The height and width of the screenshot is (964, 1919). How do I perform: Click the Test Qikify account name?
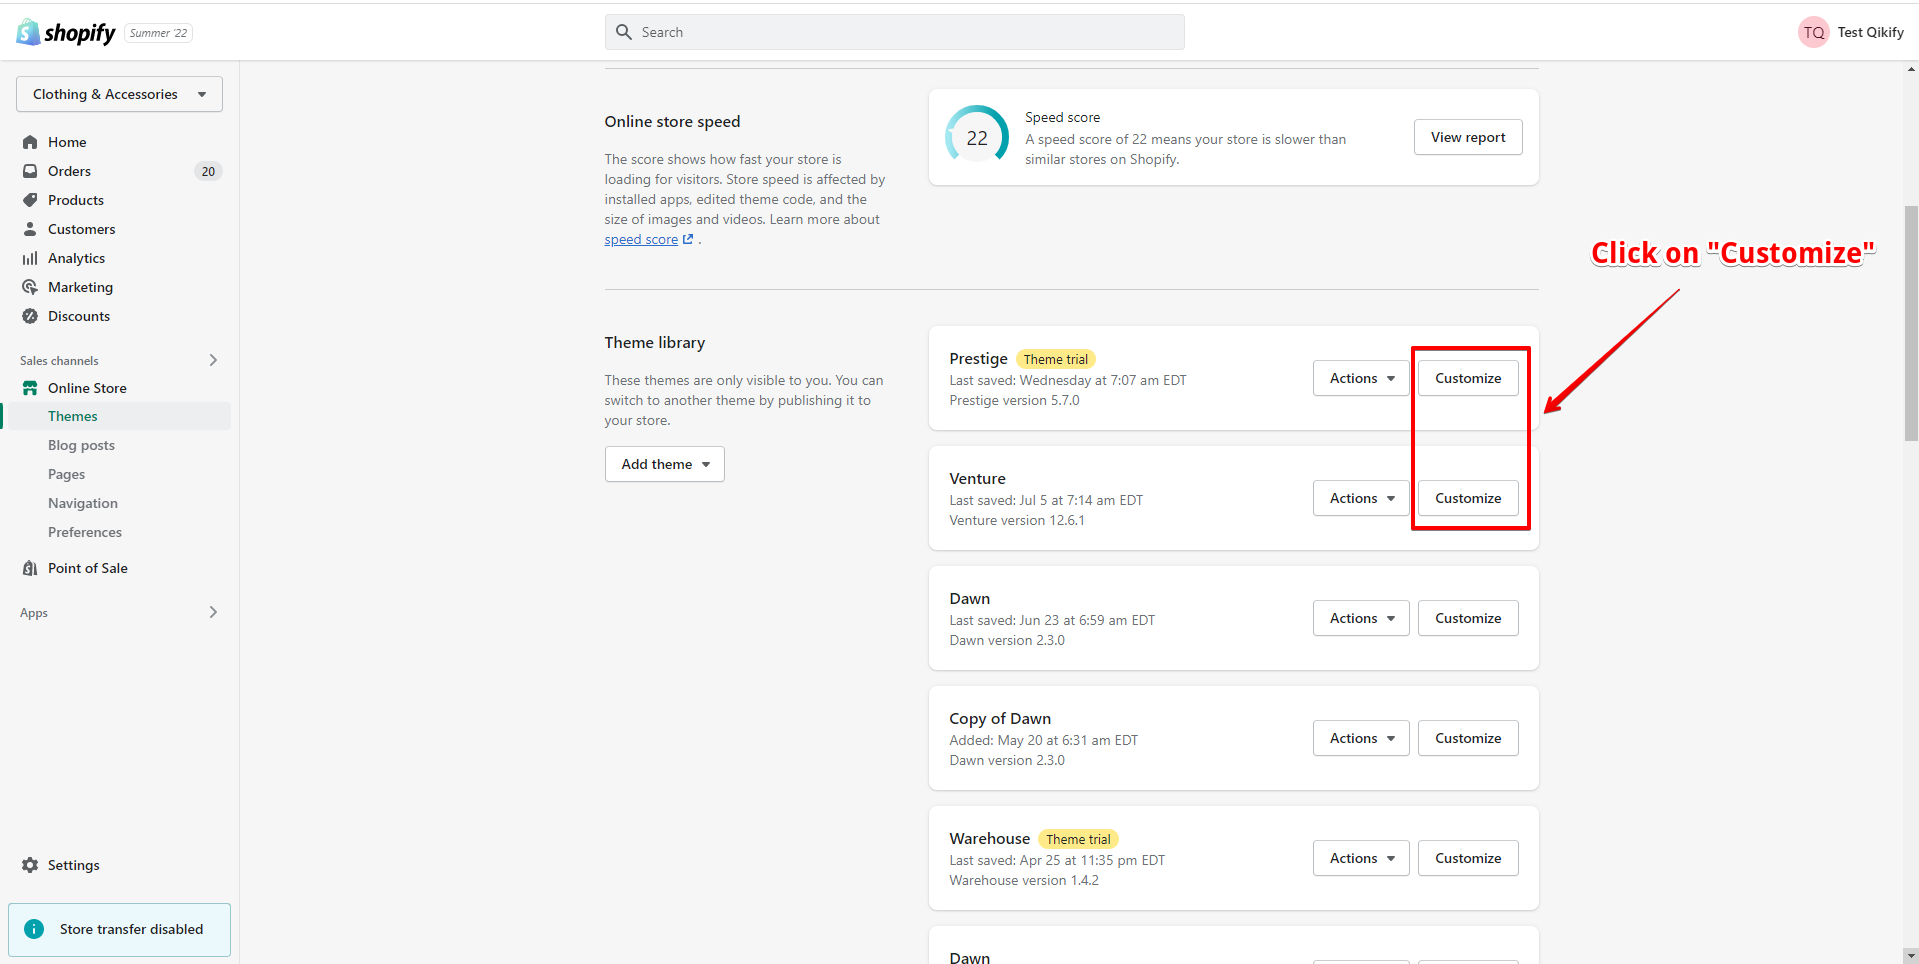(1870, 32)
